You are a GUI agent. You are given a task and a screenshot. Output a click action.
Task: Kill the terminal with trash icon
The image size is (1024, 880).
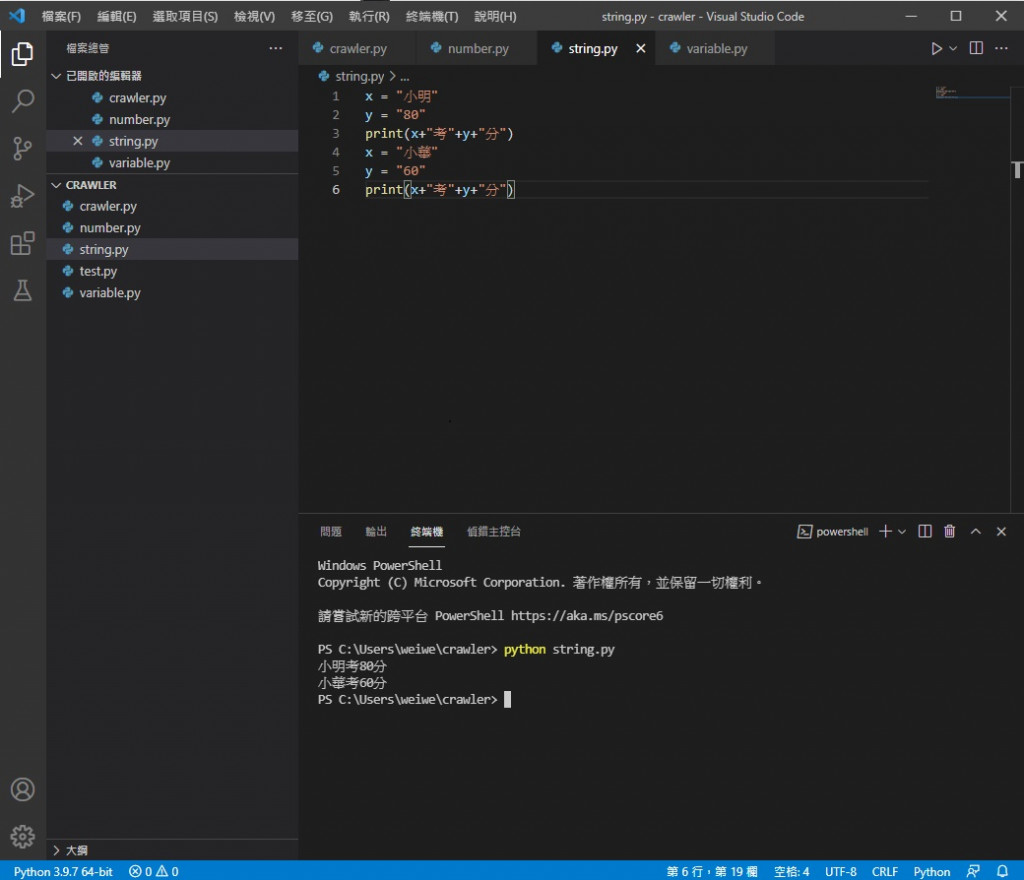click(950, 531)
